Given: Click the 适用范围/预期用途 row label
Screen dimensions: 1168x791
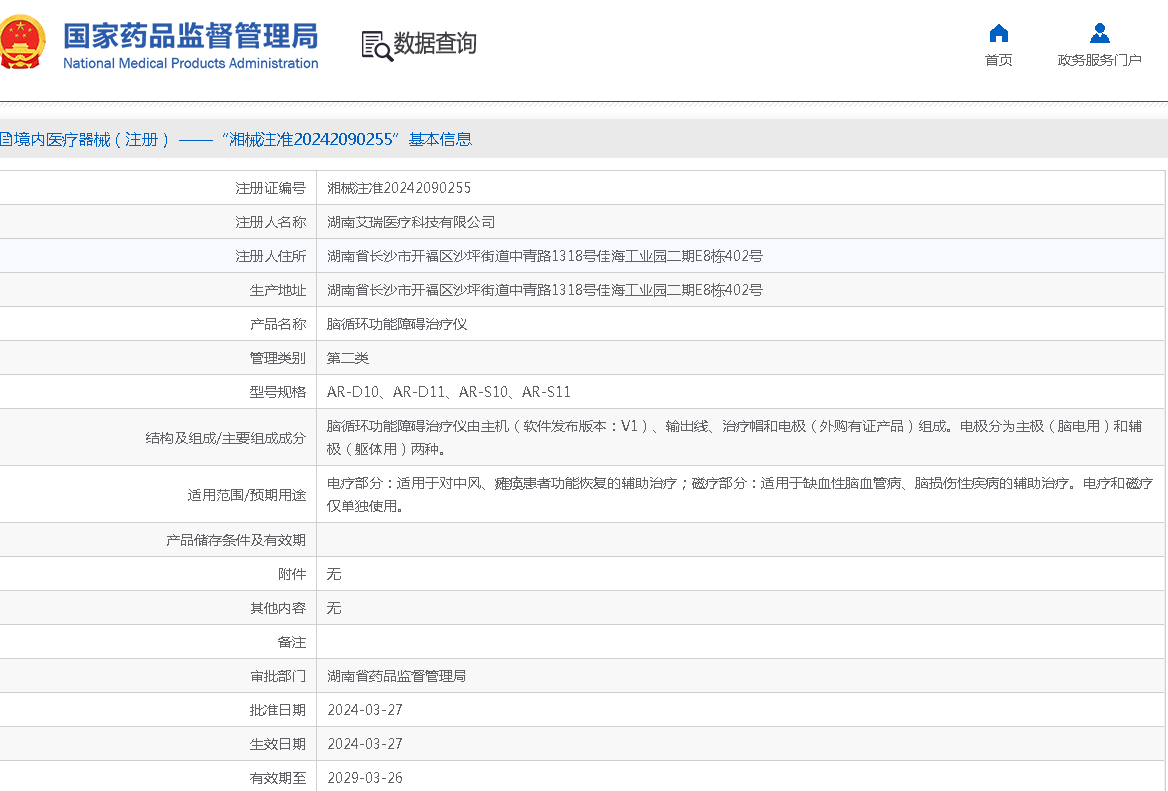Looking at the screenshot, I should pos(246,495).
